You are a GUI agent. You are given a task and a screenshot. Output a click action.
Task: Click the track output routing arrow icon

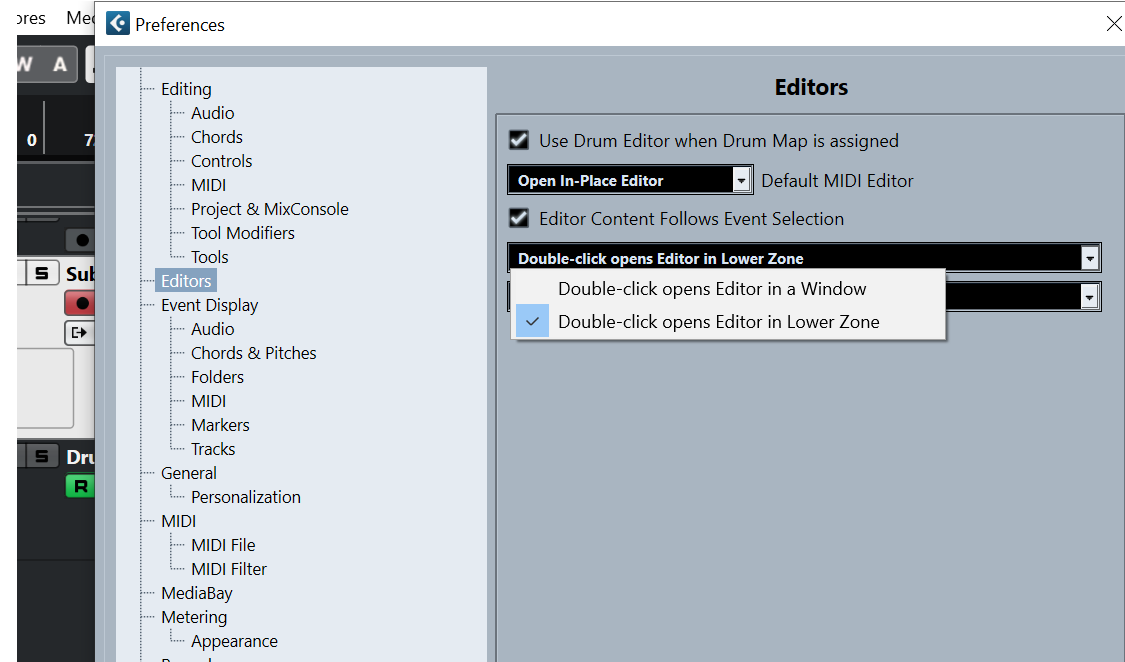[79, 332]
